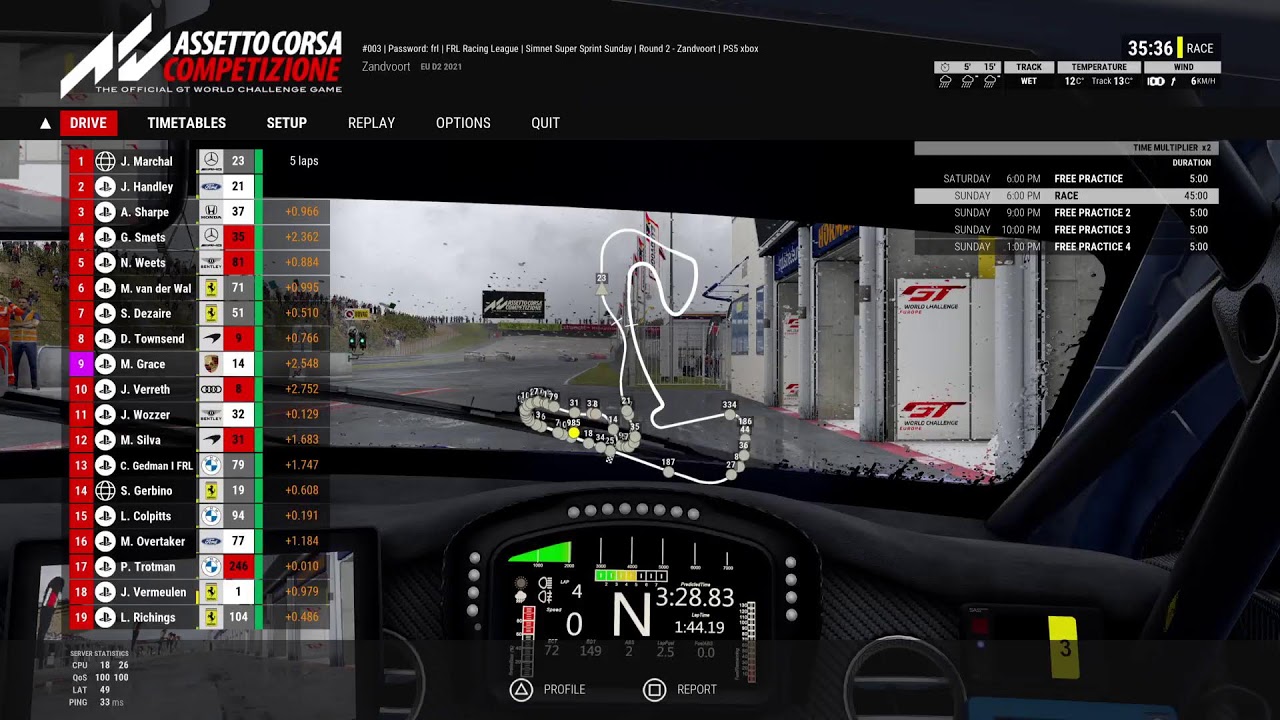Click the PlayStation icon beside M. Grace

tap(105, 364)
